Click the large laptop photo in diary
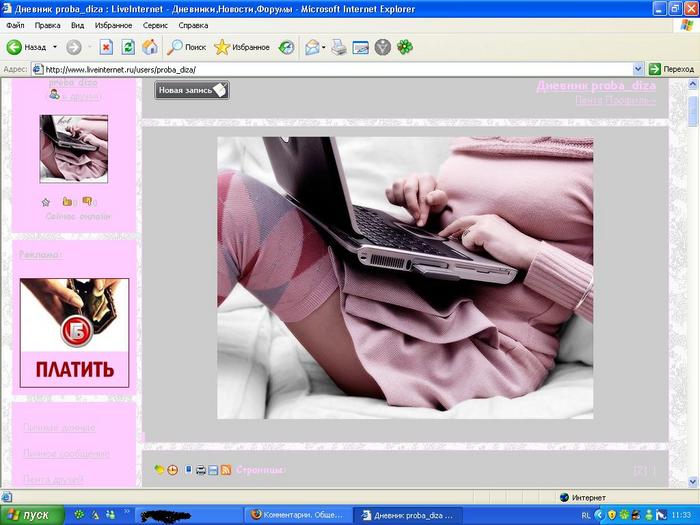The height and width of the screenshot is (525, 700). (x=405, y=278)
